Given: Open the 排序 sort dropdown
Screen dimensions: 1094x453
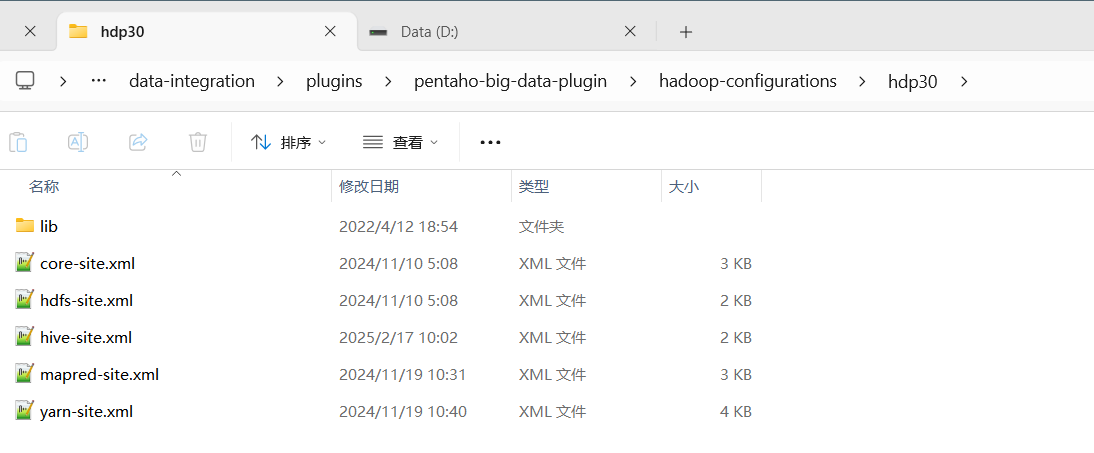Looking at the screenshot, I should click(288, 142).
